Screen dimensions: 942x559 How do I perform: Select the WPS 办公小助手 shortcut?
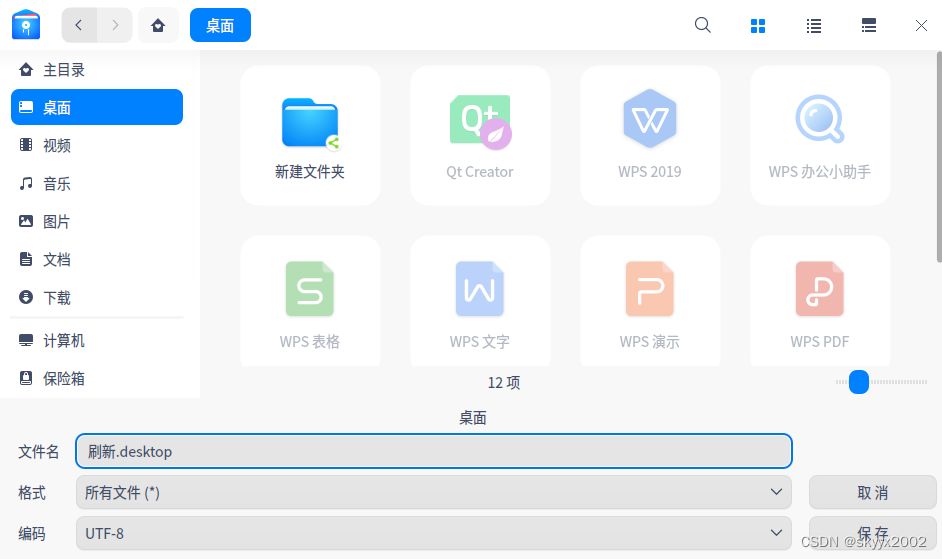820,136
